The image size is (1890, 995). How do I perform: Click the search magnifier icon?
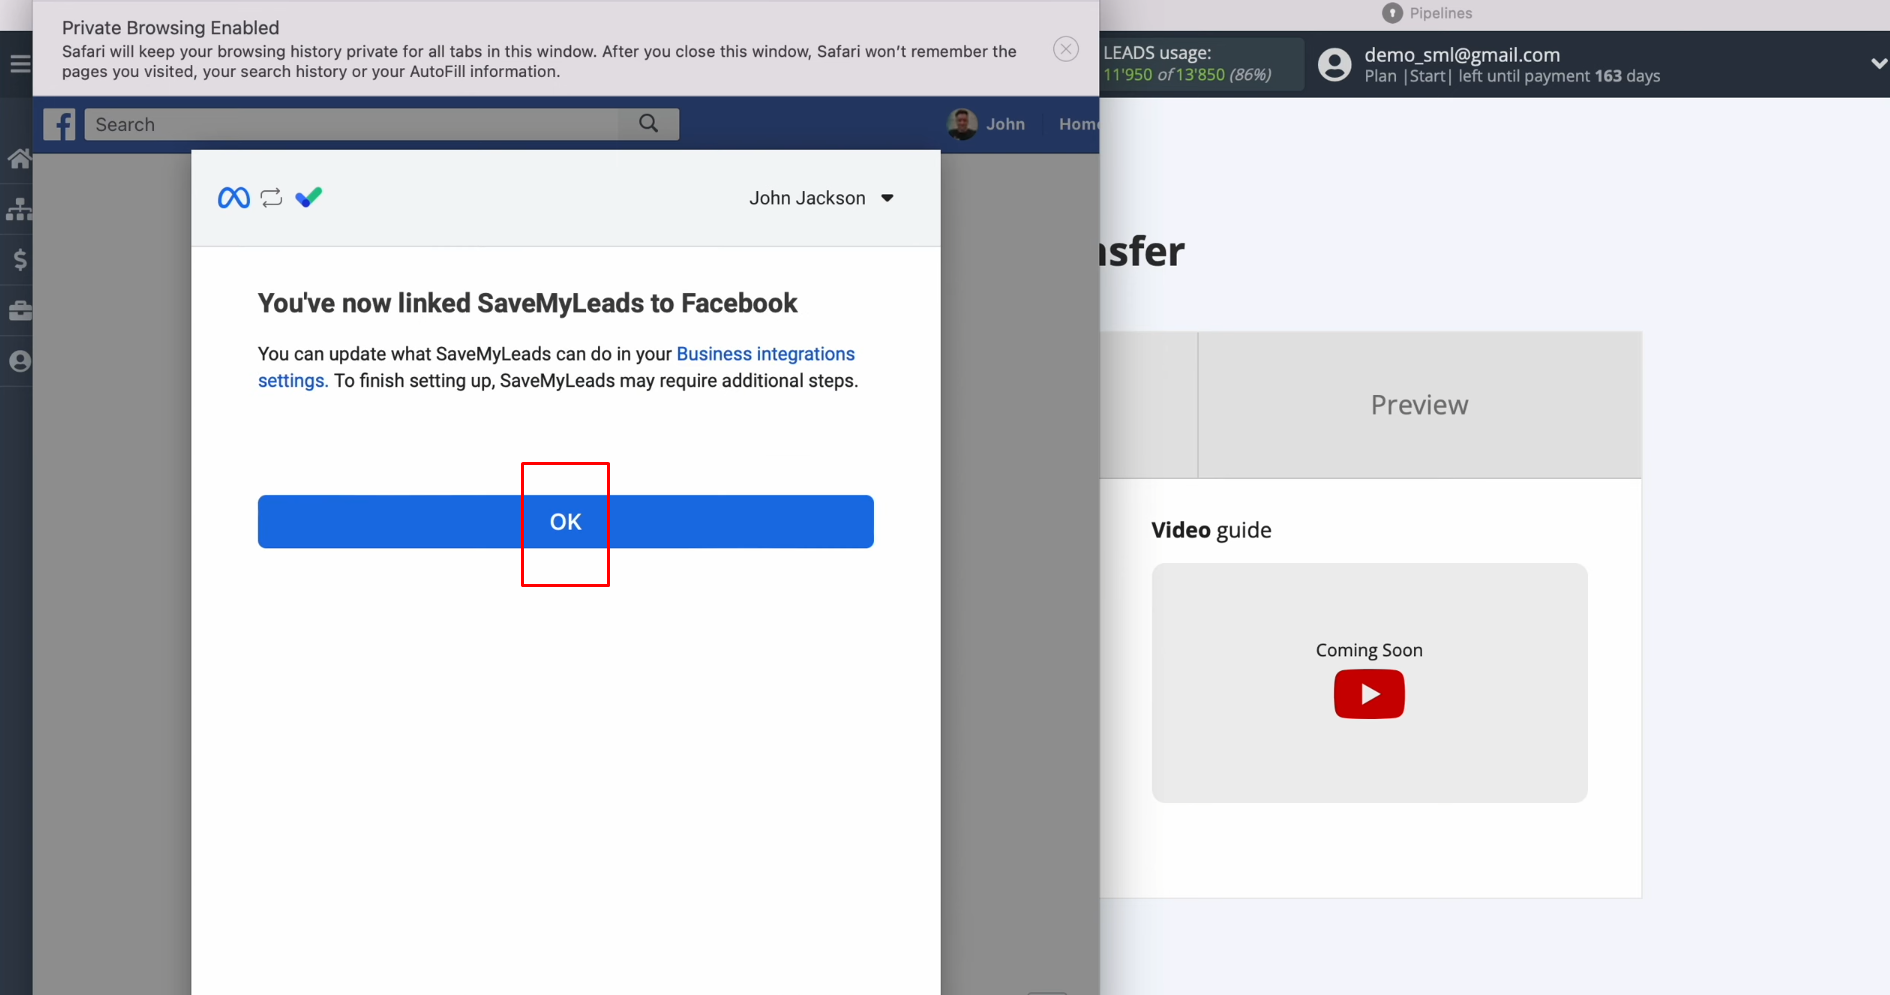[649, 123]
